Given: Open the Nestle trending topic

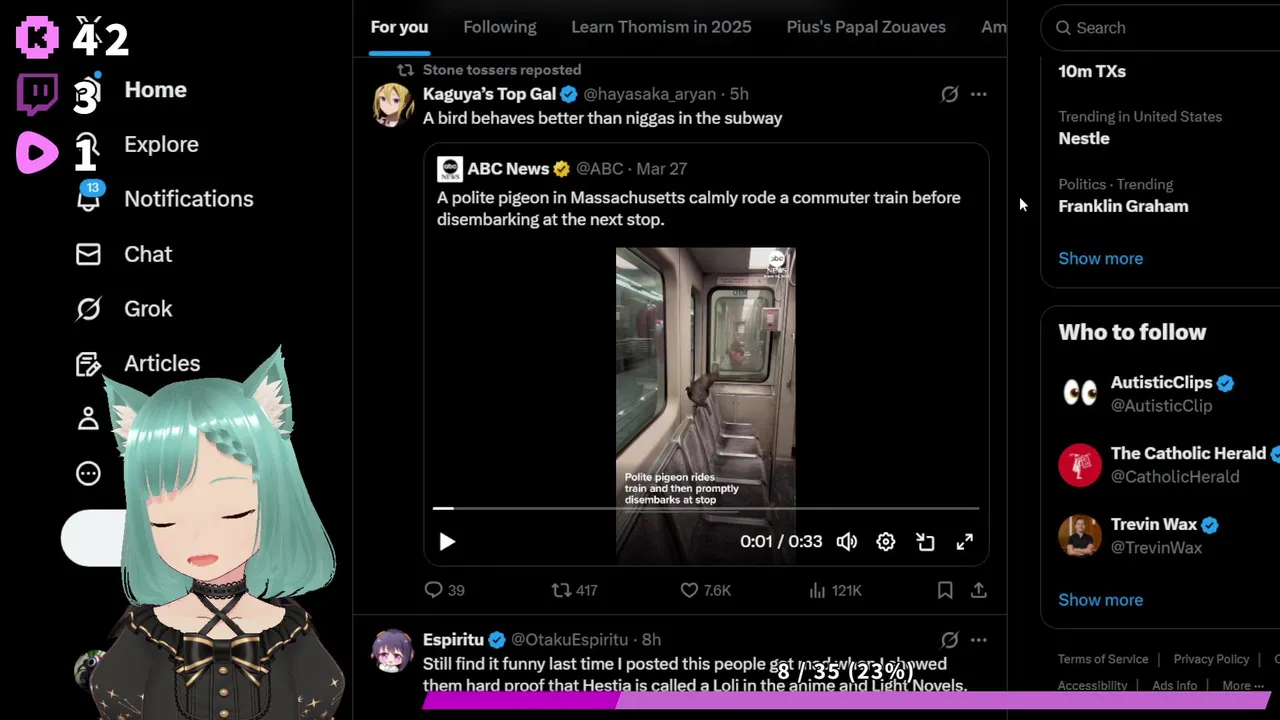Looking at the screenshot, I should pyautogui.click(x=1084, y=138).
